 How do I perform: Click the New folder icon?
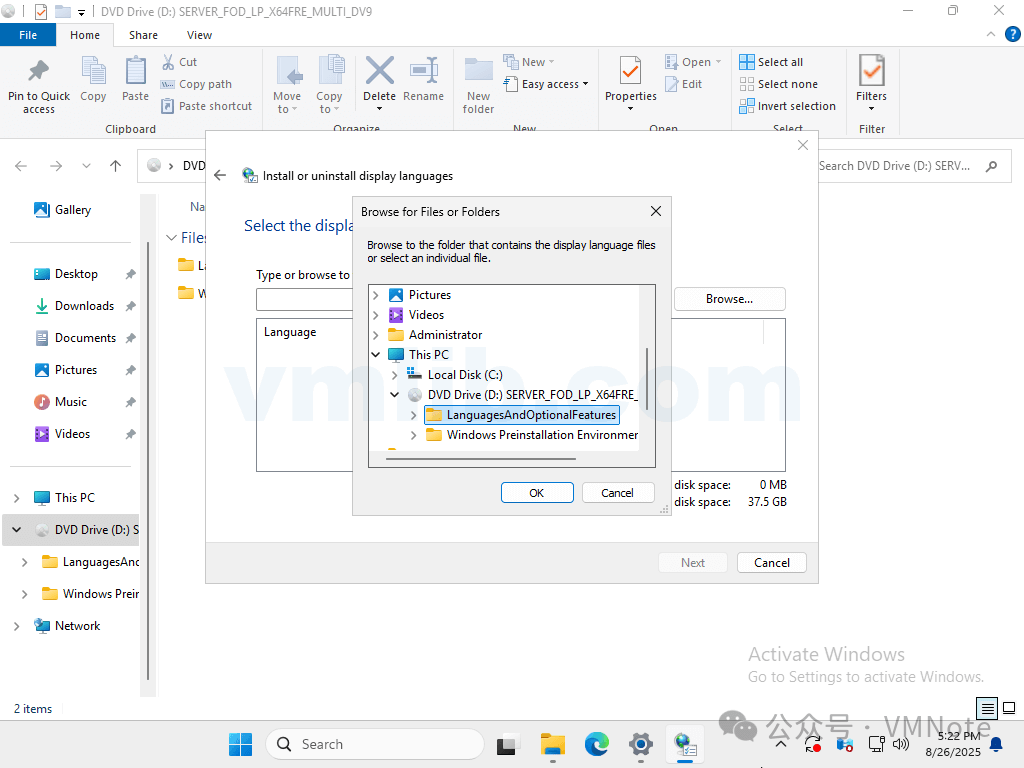pyautogui.click(x=478, y=74)
